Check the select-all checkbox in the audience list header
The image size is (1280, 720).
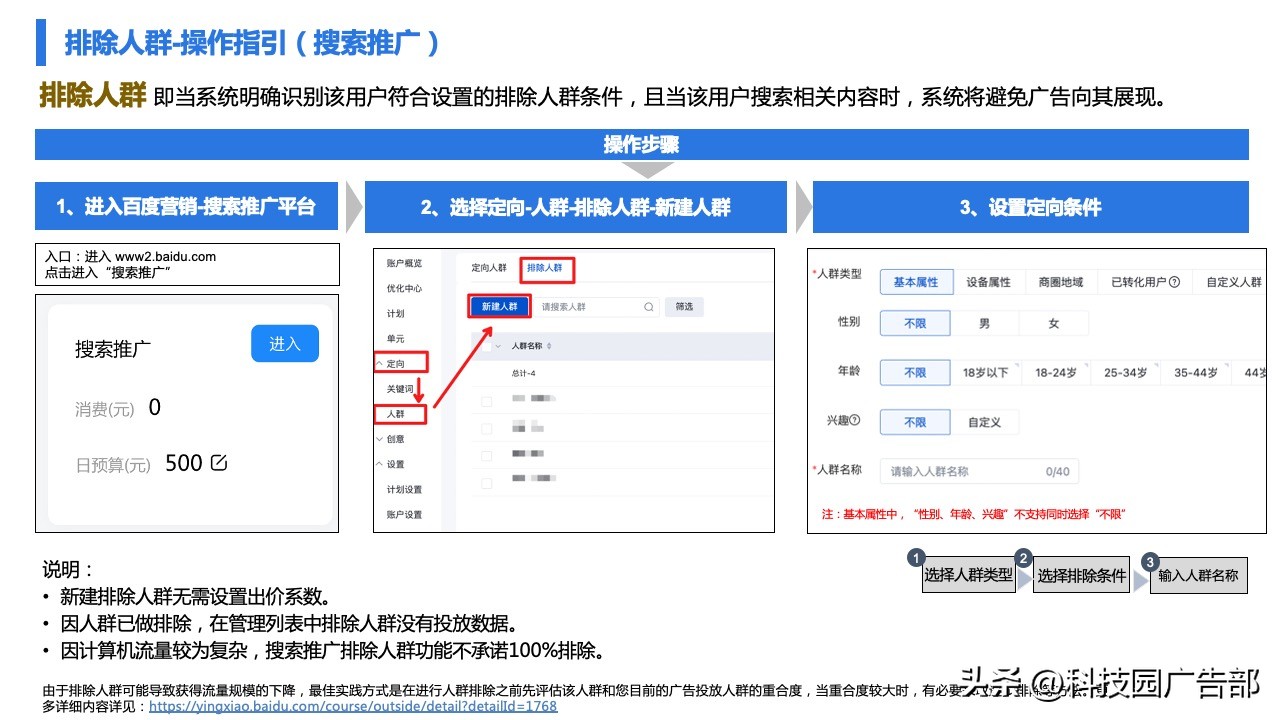487,347
